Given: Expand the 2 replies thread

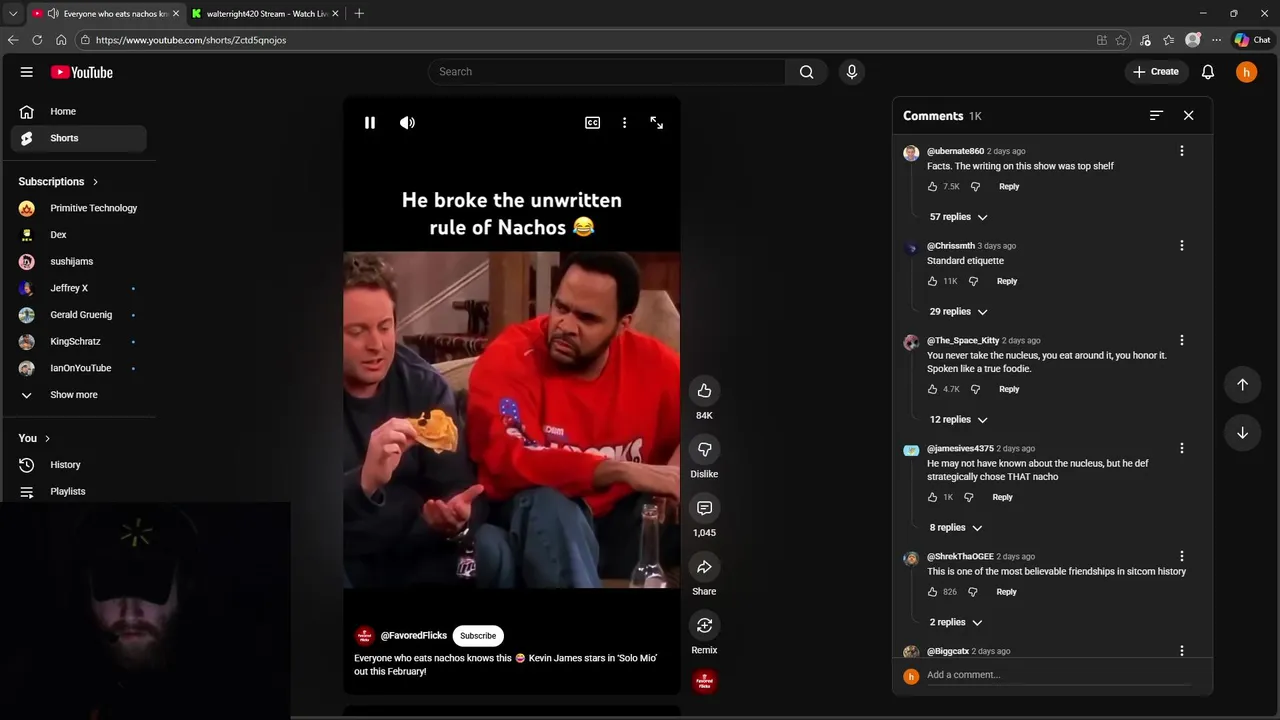Looking at the screenshot, I should tap(955, 623).
